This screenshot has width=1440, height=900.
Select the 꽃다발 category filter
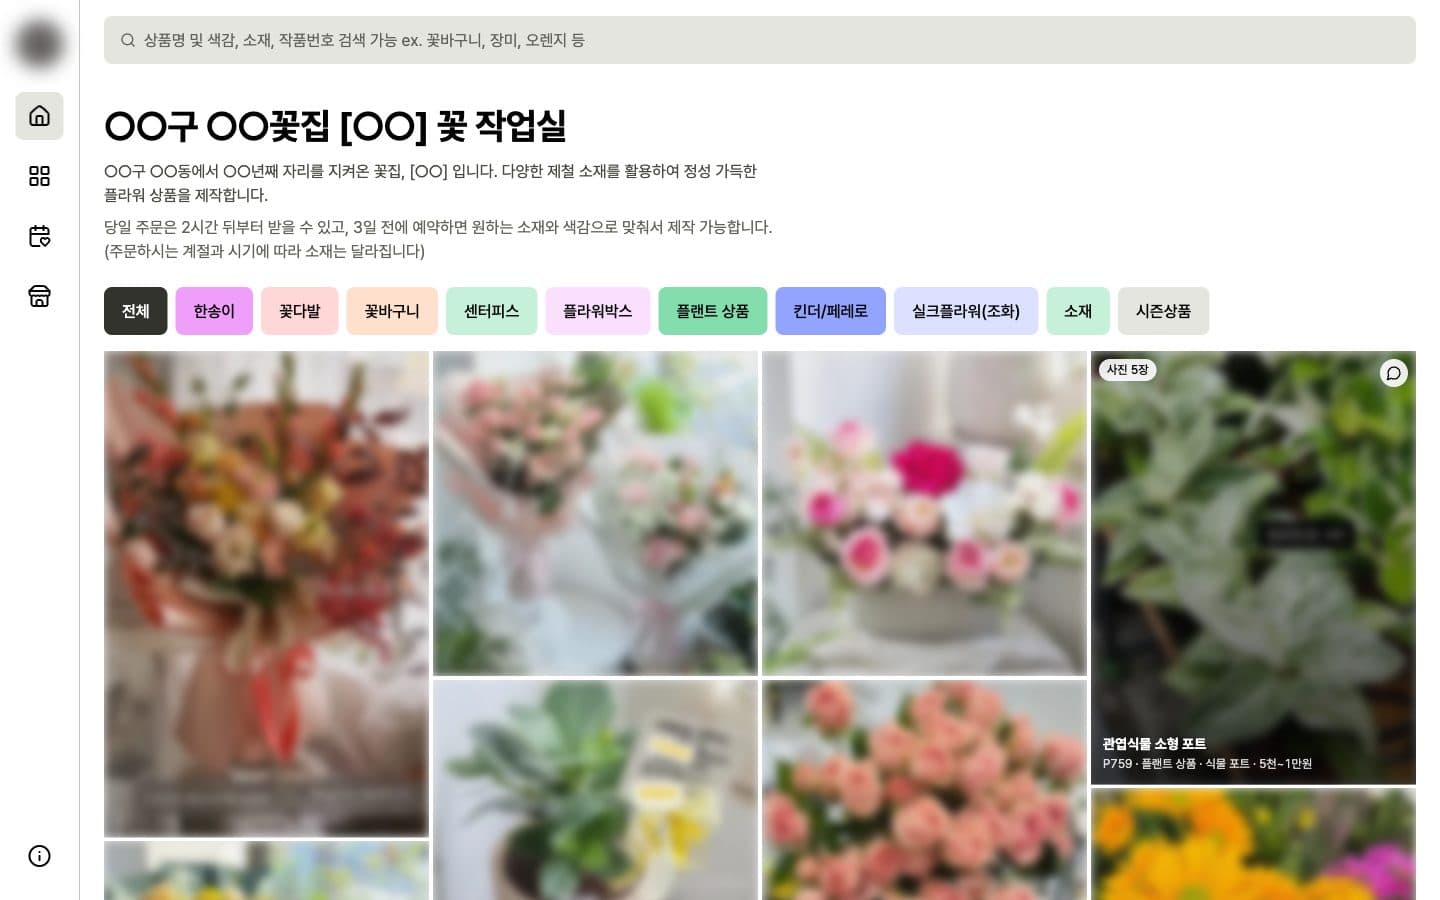[x=300, y=311]
